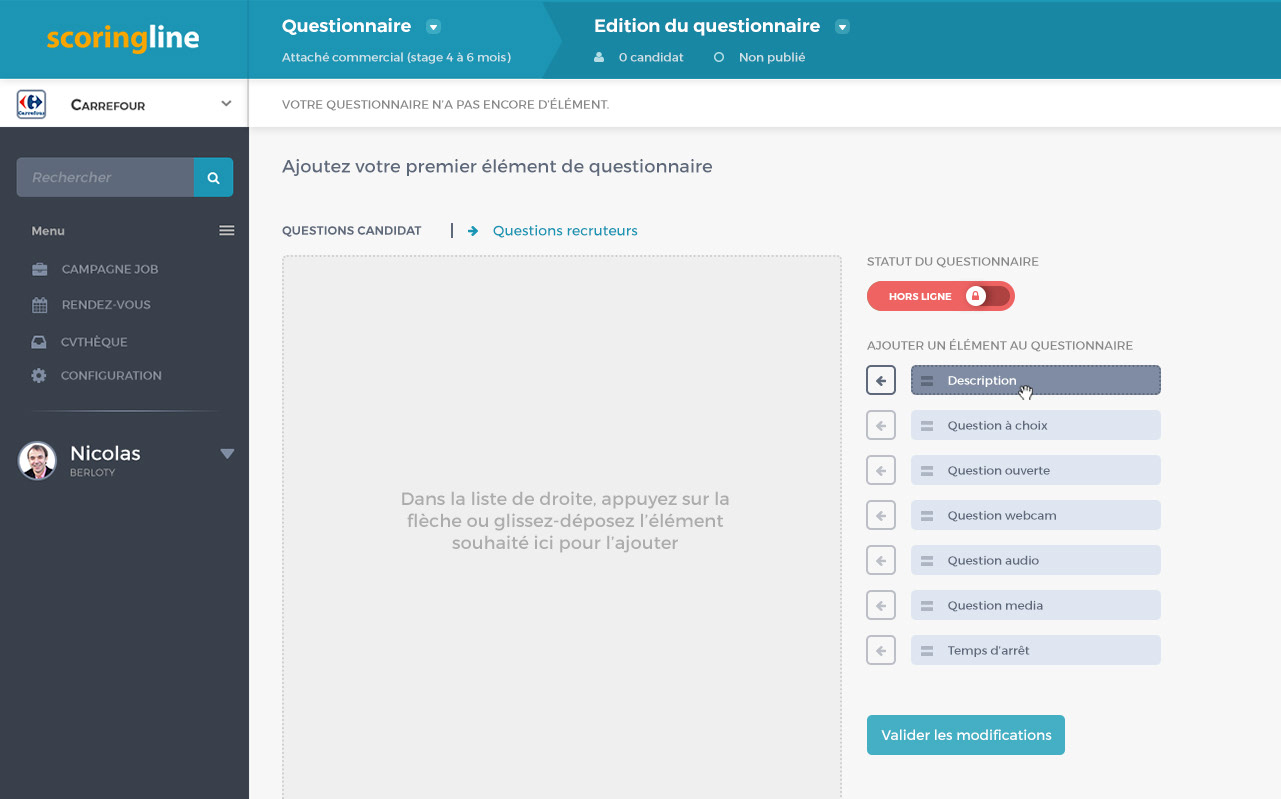Click the search magnifier button

click(x=213, y=177)
